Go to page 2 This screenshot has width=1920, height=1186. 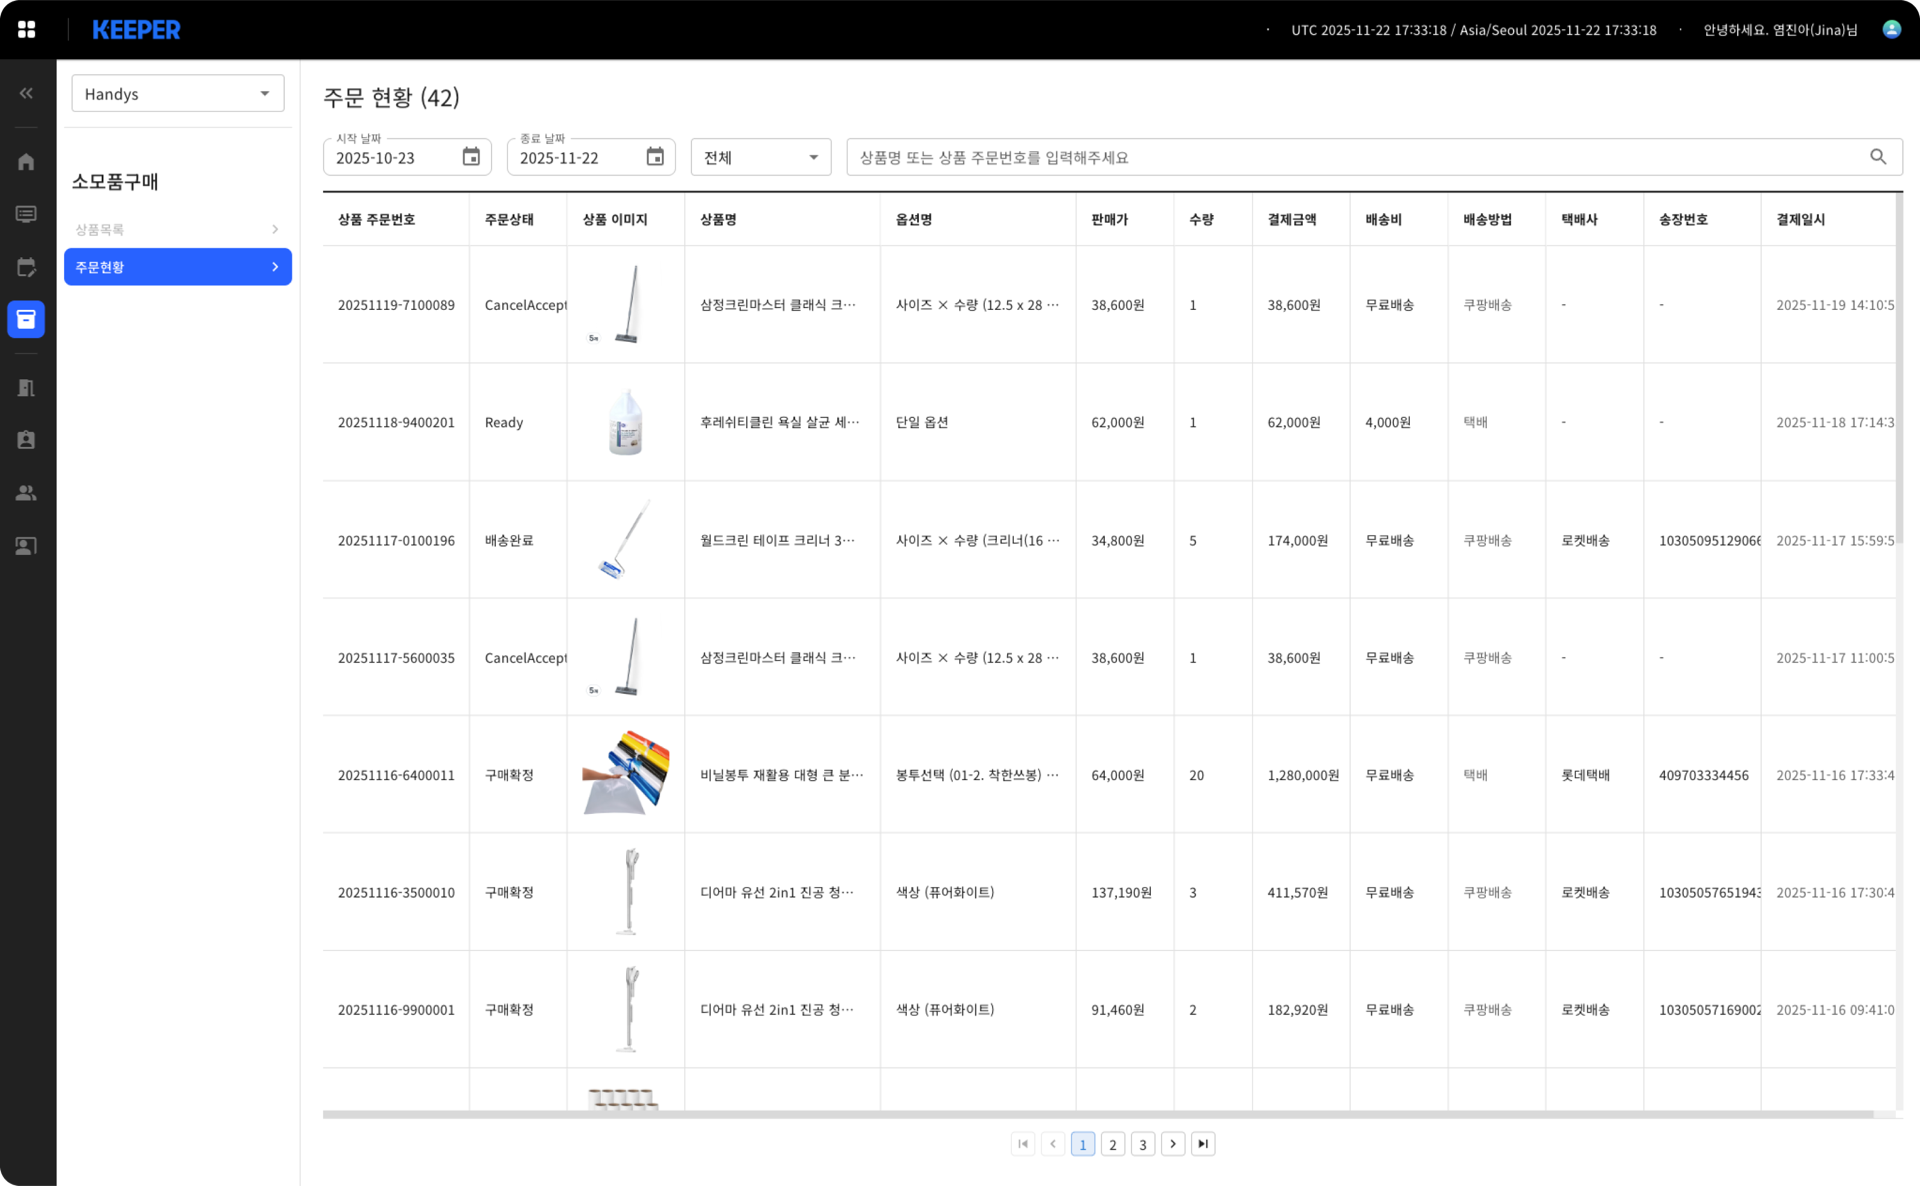1113,1144
